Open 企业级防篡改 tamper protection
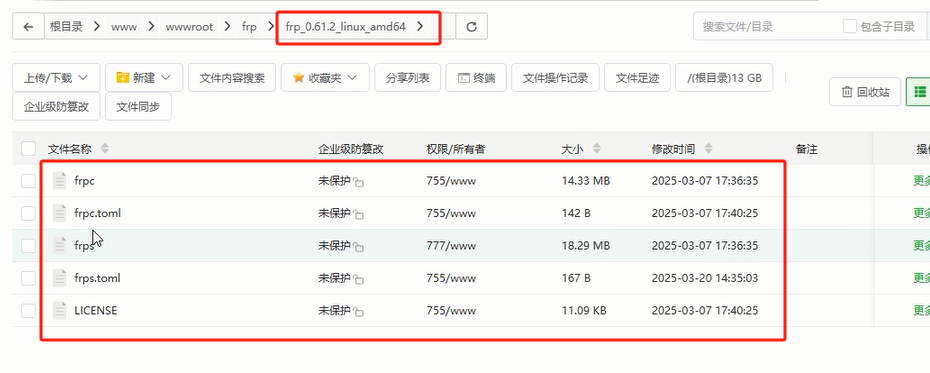This screenshot has height=373, width=930. (56, 106)
